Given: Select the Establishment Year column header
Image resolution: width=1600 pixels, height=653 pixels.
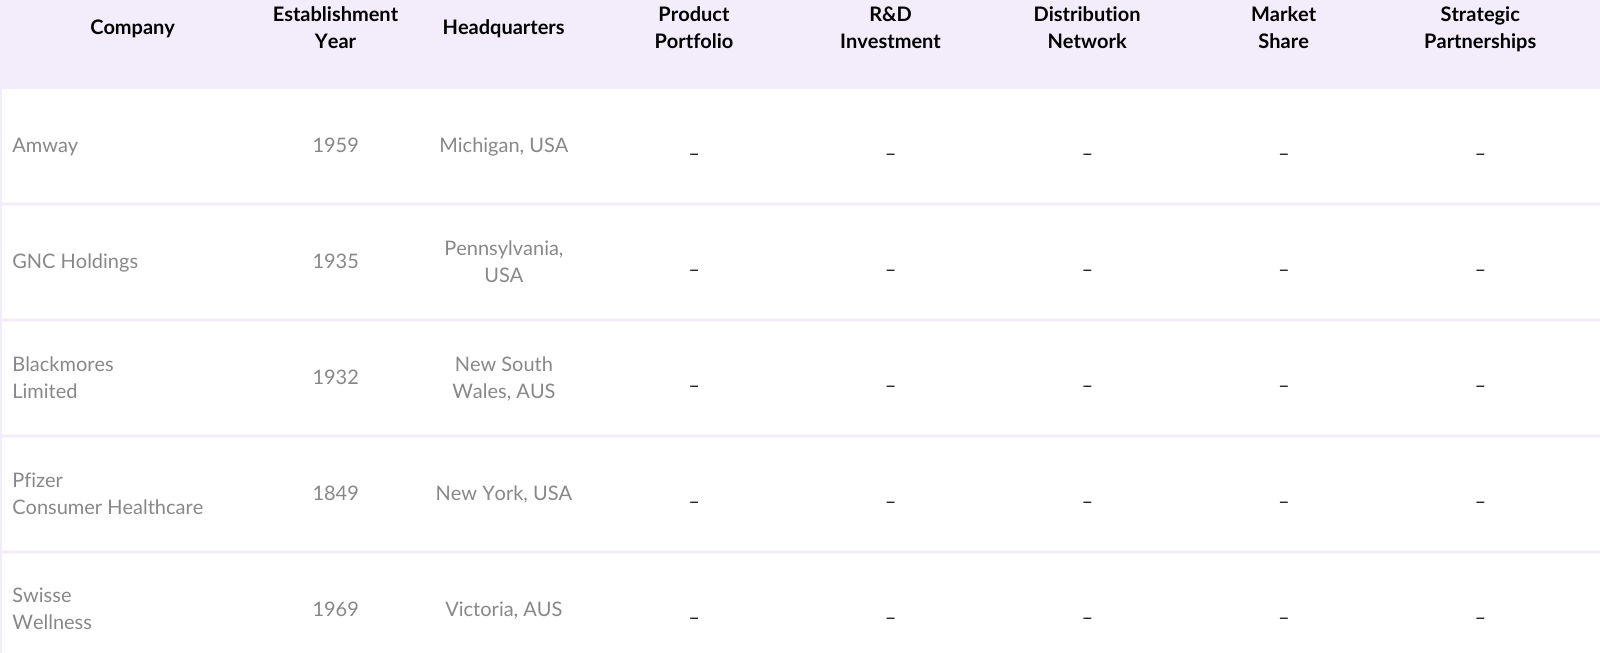Looking at the screenshot, I should pos(335,28).
